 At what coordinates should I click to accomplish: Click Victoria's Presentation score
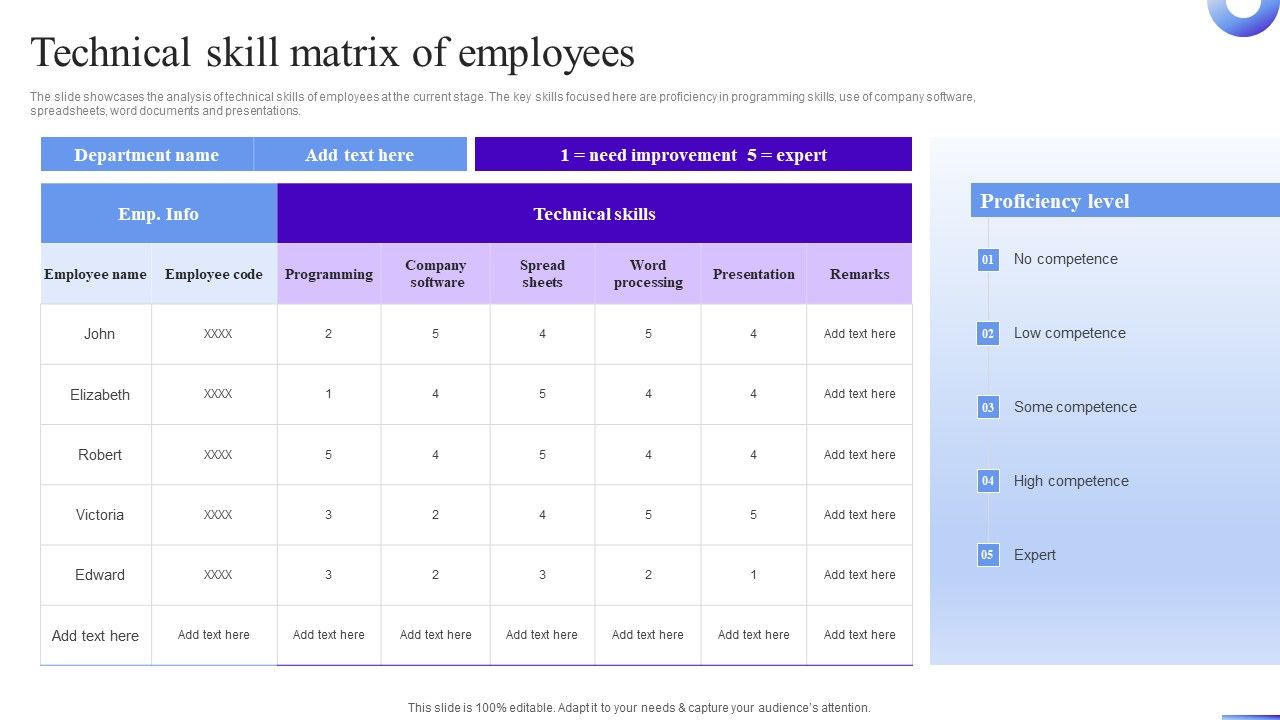click(x=753, y=515)
